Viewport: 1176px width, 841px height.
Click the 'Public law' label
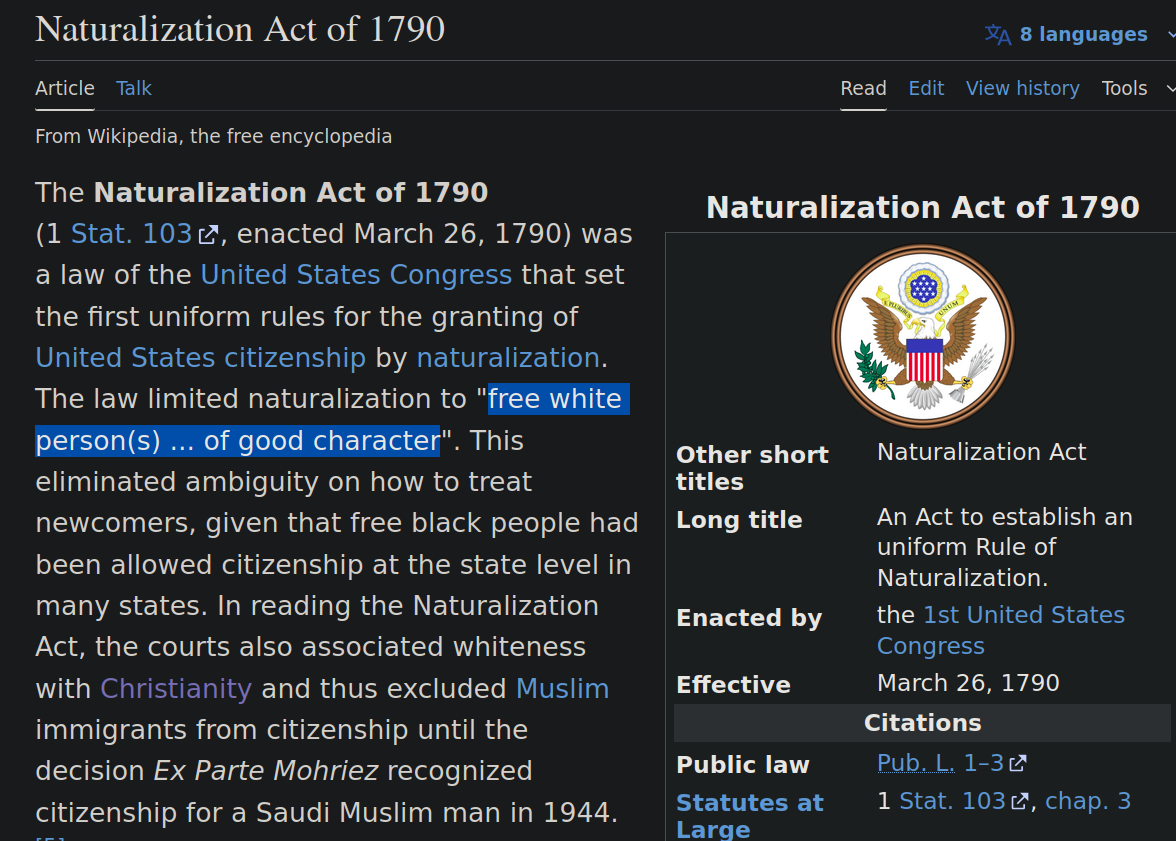(743, 764)
